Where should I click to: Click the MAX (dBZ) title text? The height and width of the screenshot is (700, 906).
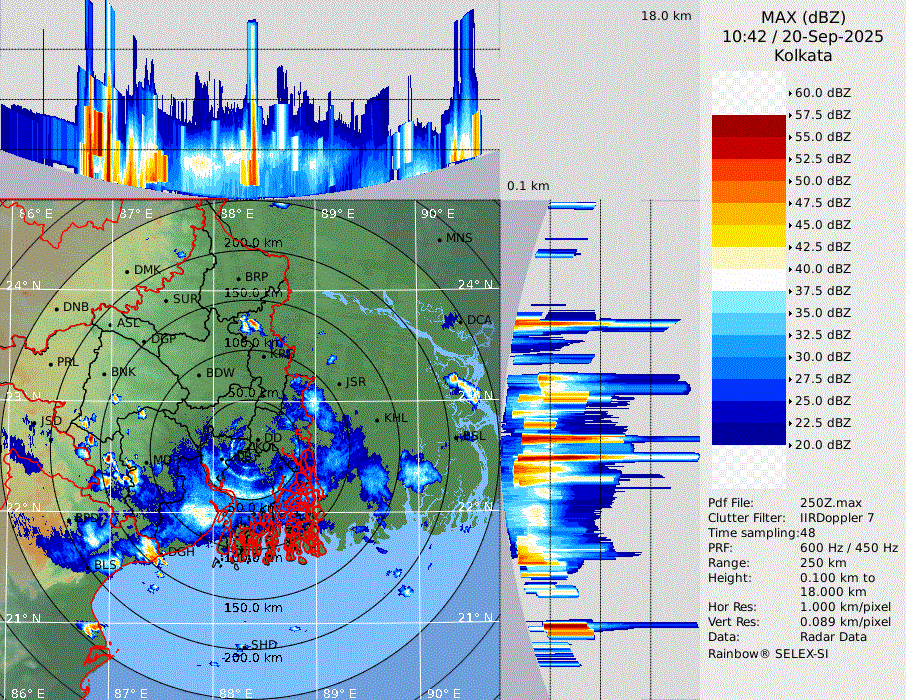[802, 17]
